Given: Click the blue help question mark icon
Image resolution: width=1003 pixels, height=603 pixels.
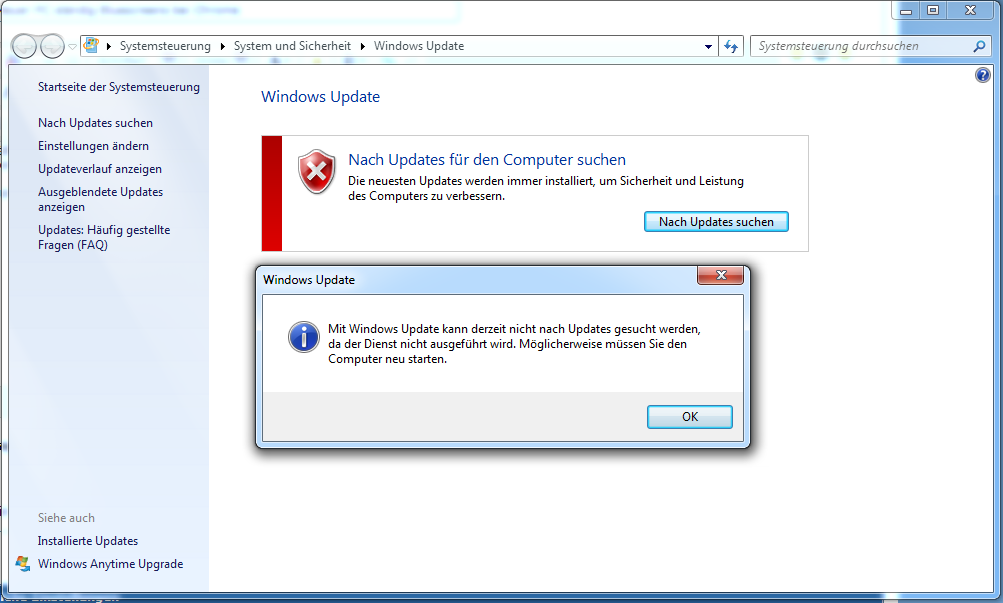Looking at the screenshot, I should tap(983, 75).
